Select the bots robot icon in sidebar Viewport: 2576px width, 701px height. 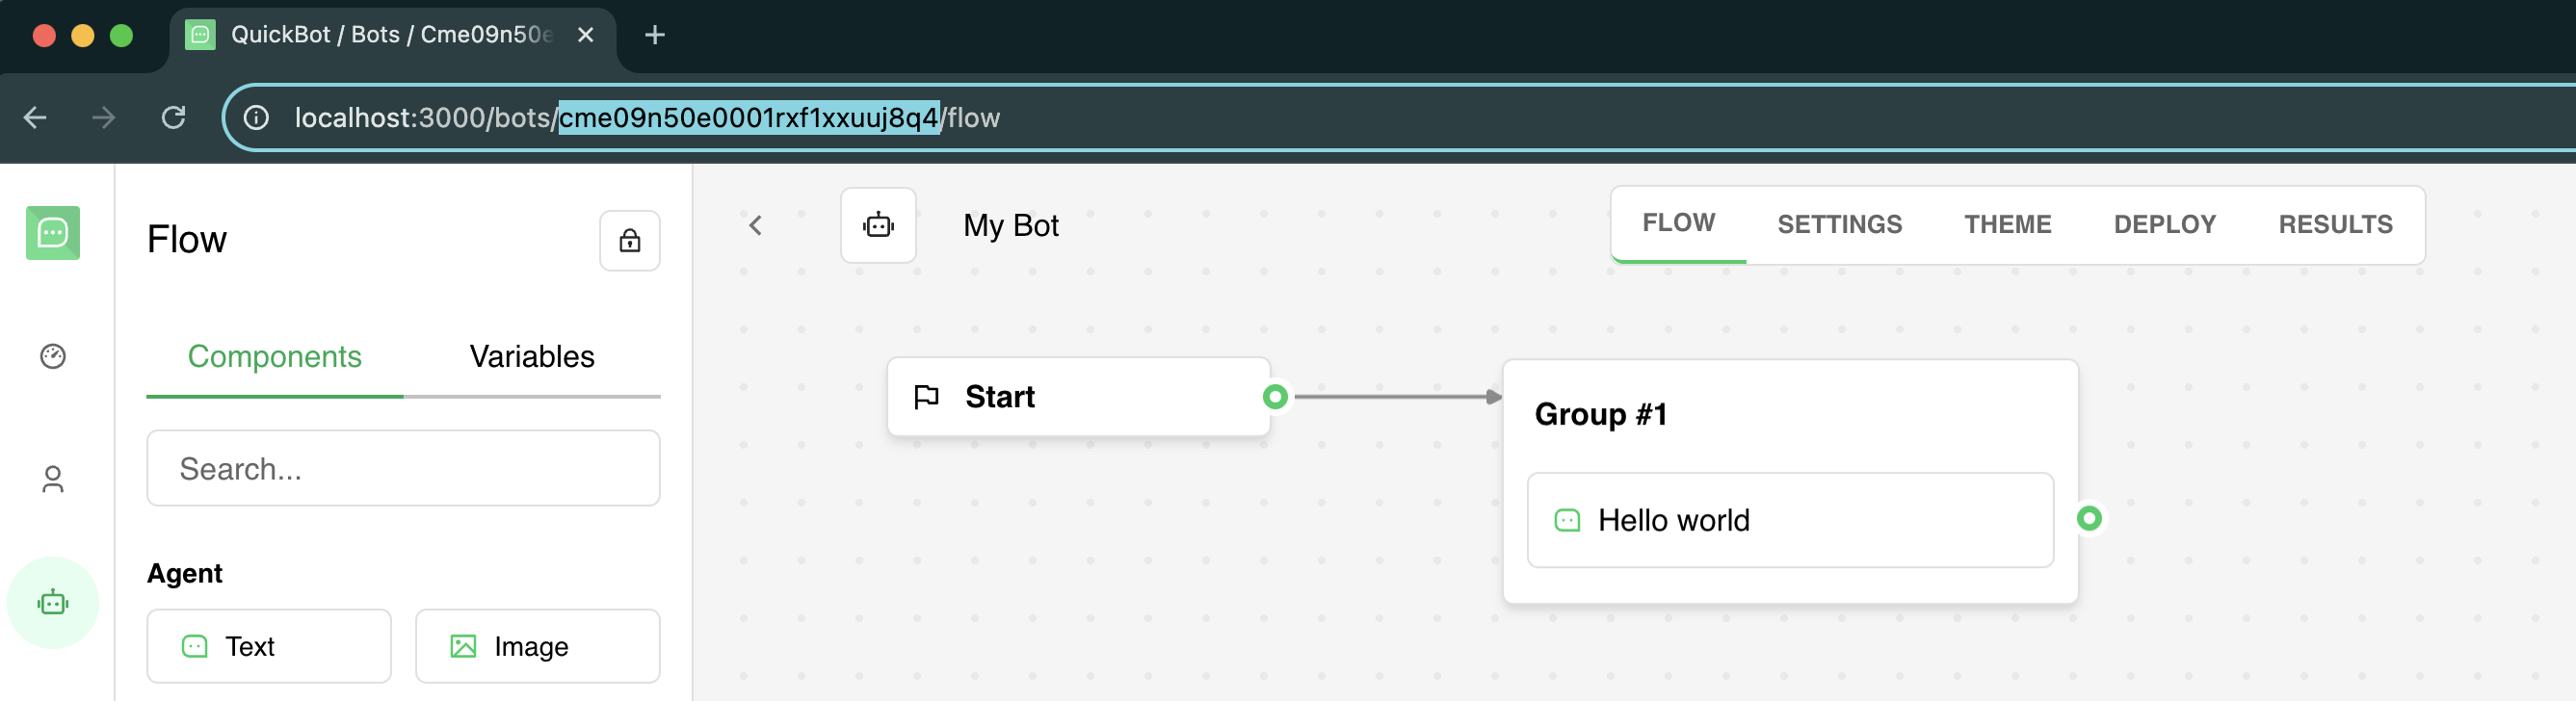coord(52,603)
